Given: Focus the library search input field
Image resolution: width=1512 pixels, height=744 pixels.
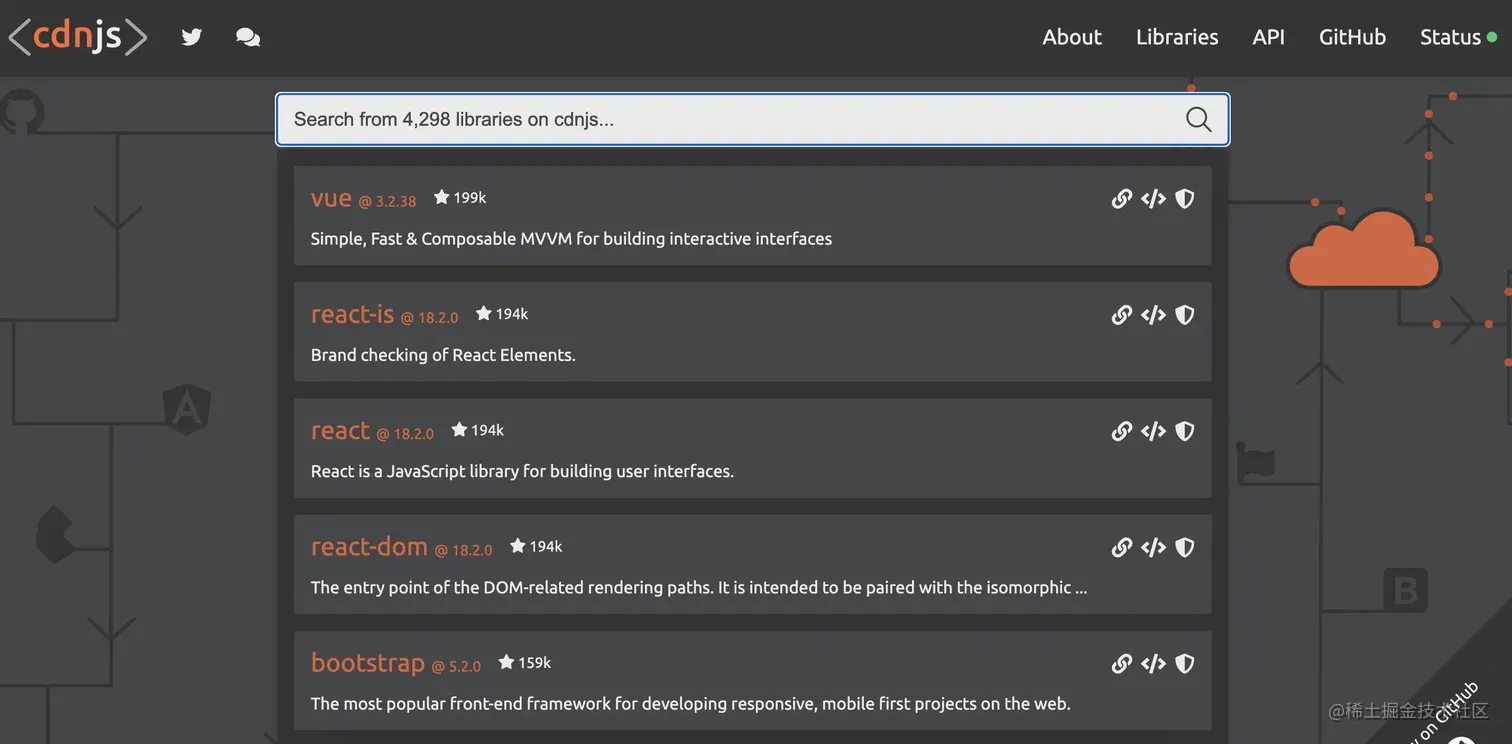Looking at the screenshot, I should [730, 120].
